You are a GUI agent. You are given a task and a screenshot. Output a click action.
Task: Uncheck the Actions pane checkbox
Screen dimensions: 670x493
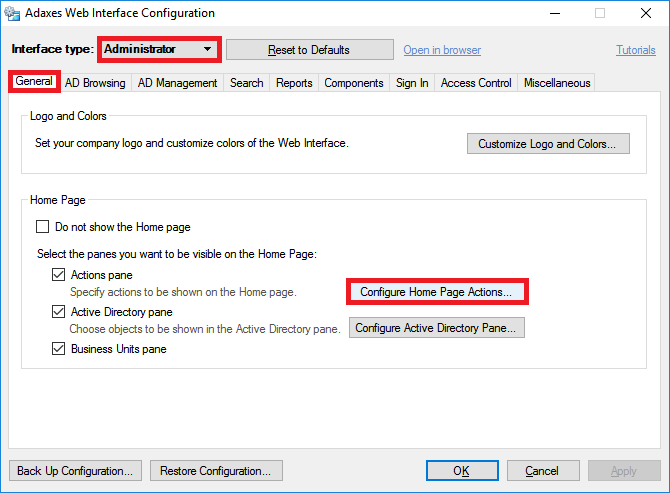[x=59, y=275]
